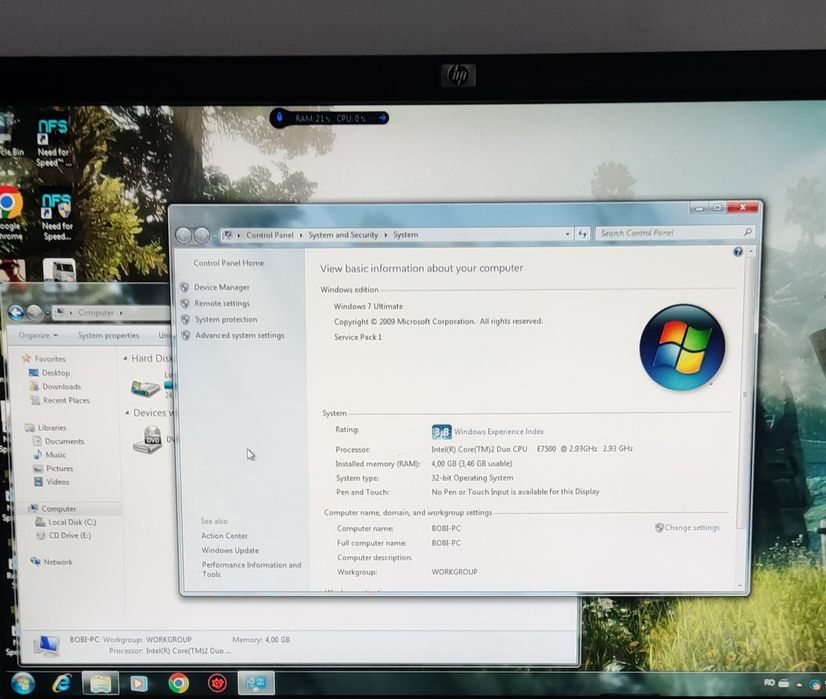Viewport: 826px width, 699px height.
Task: Open Organize menu in Computer window
Action: point(38,336)
